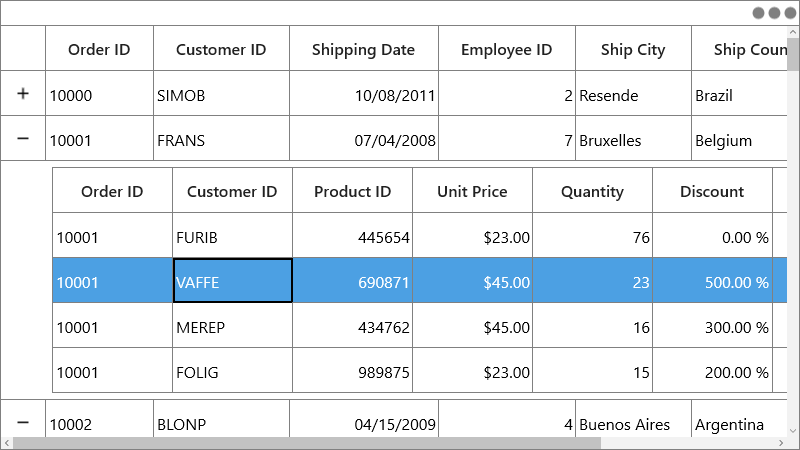Select the Bruxelles ship city cell
Image resolution: width=800 pixels, height=450 pixels.
633,138
